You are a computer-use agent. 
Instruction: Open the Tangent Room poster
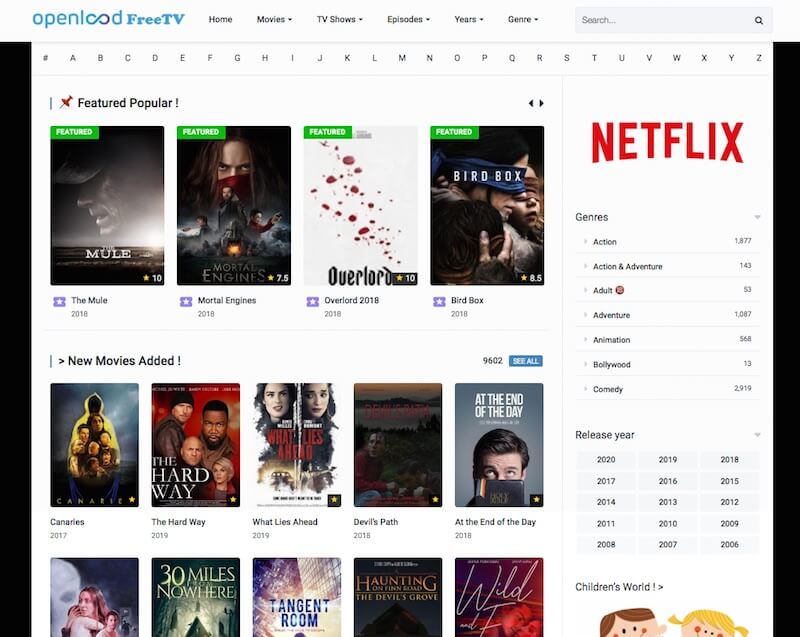(297, 597)
